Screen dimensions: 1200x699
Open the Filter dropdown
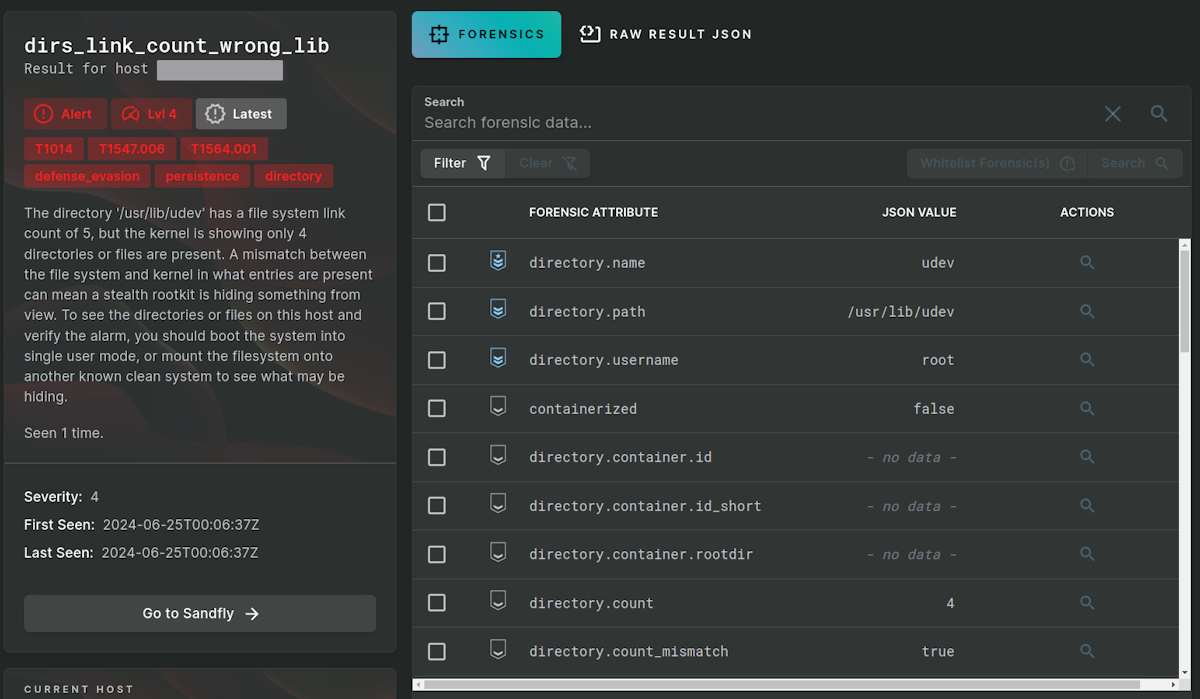click(x=463, y=162)
